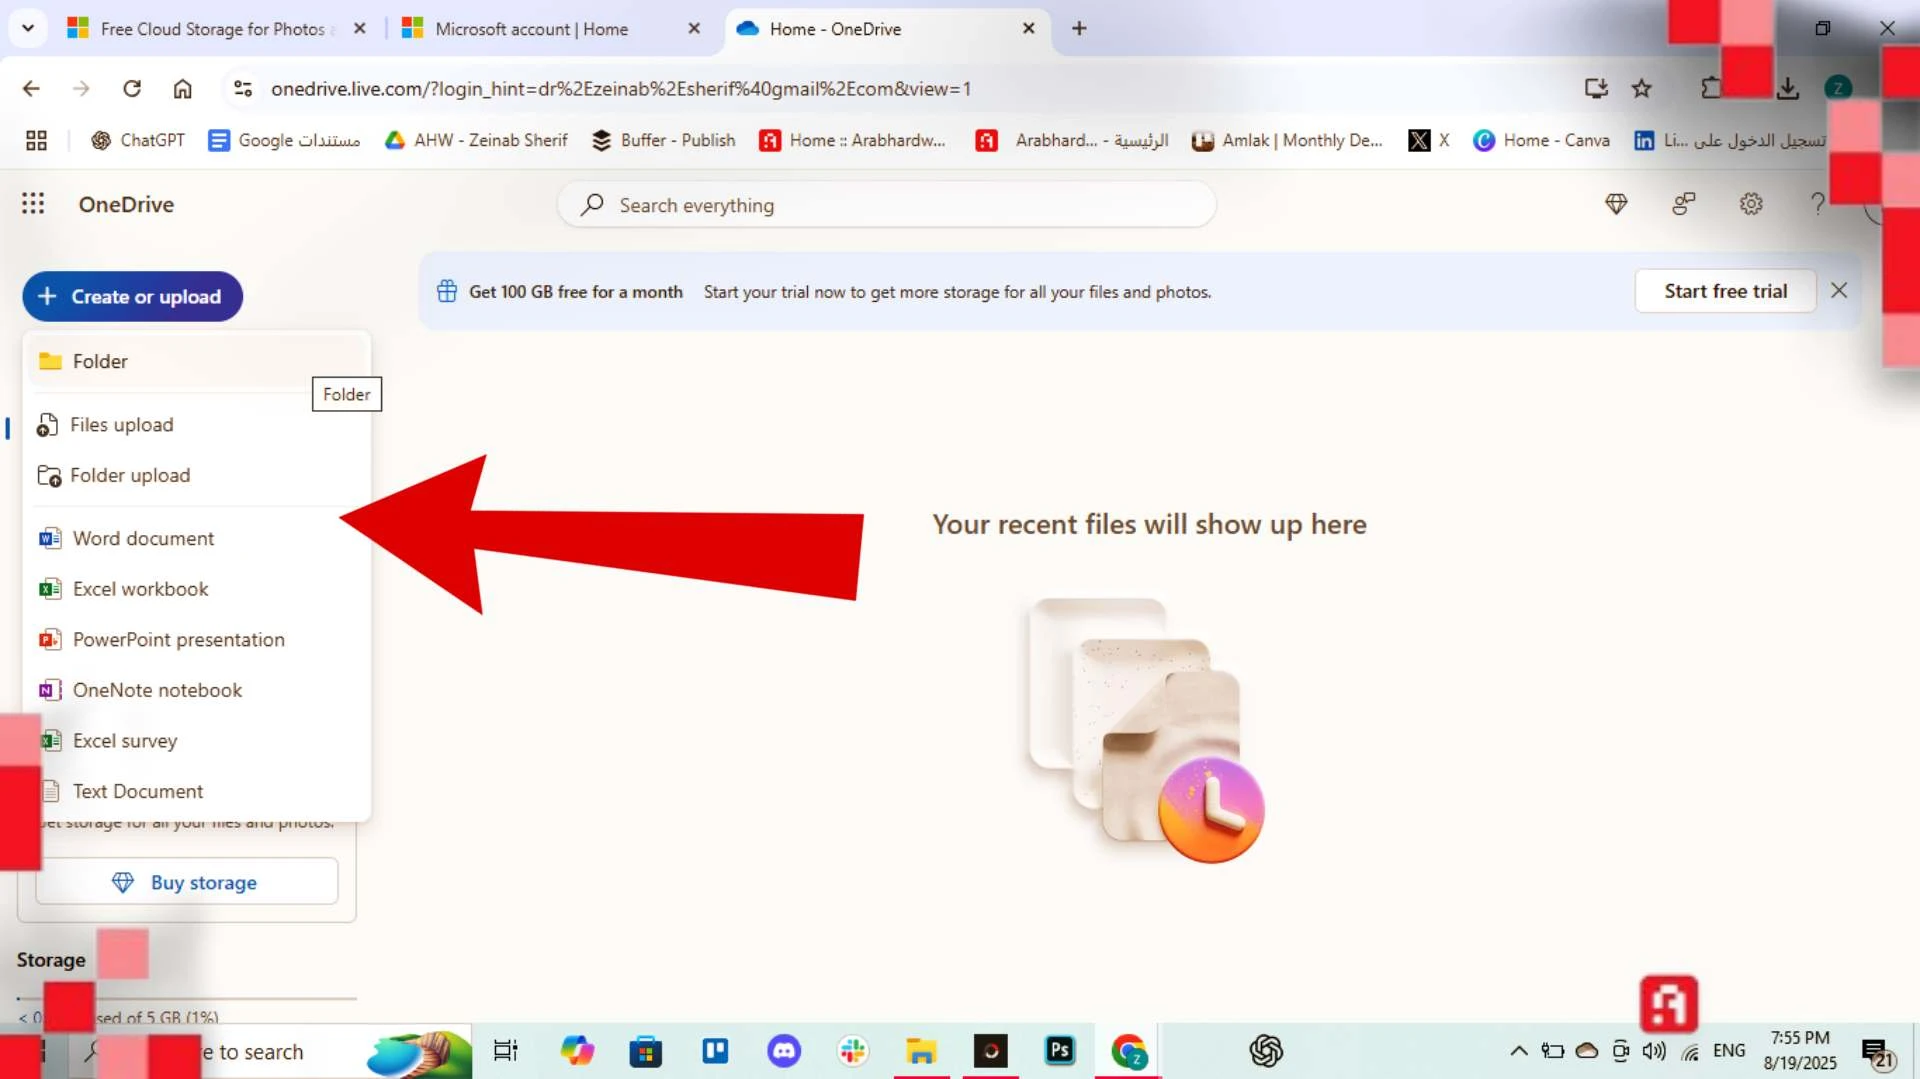Open Microsoft Store from taskbar
The height and width of the screenshot is (1079, 1920).
click(646, 1051)
